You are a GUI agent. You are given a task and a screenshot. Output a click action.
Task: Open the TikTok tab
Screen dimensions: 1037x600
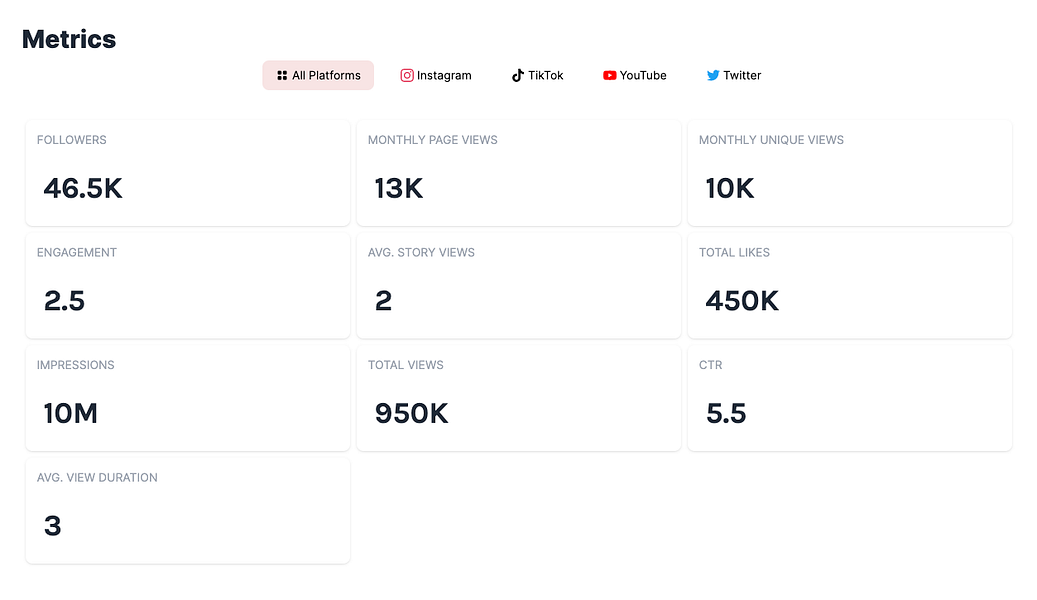click(x=537, y=75)
